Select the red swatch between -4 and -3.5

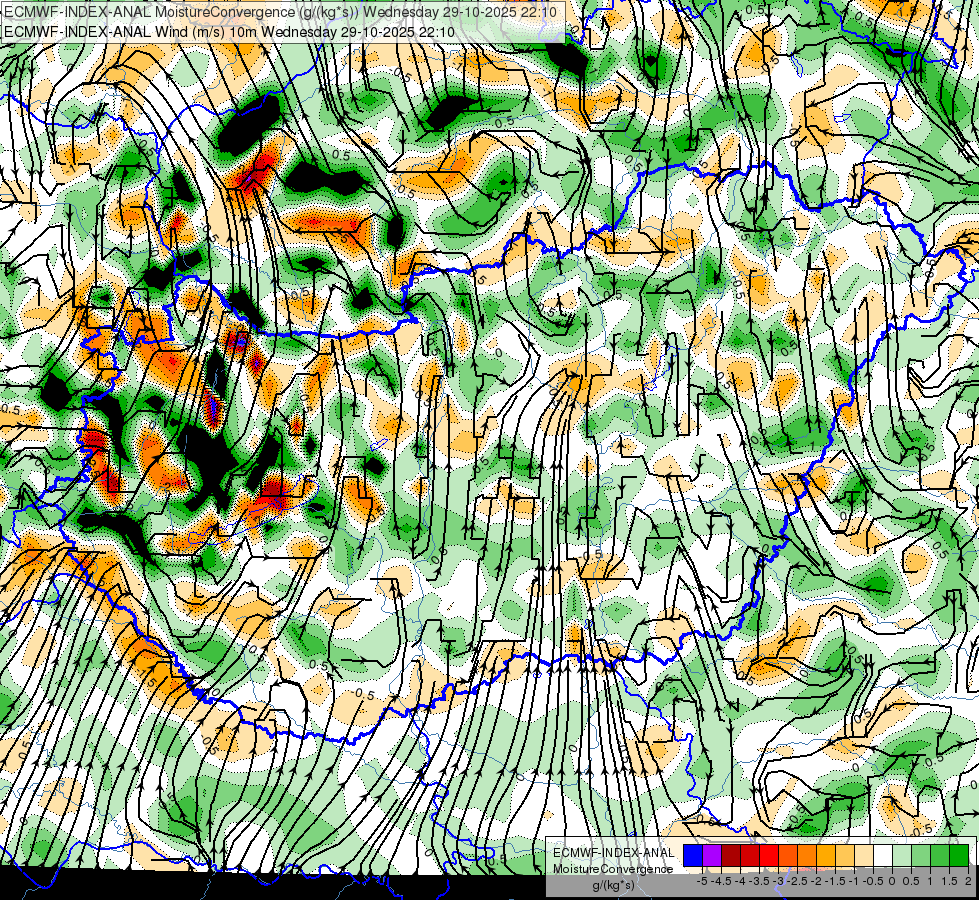[750, 856]
